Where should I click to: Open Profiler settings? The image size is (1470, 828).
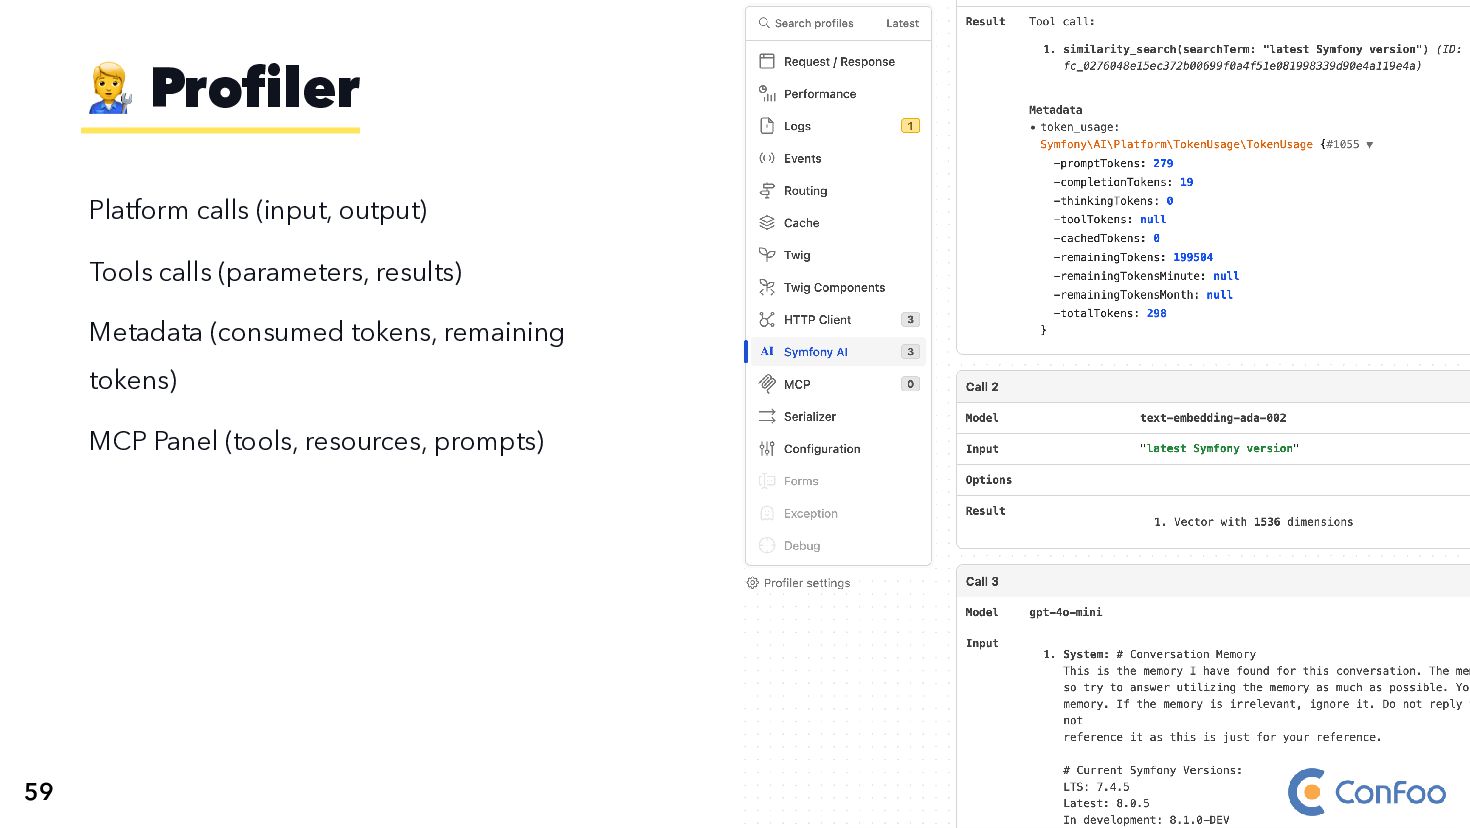[x=798, y=583]
